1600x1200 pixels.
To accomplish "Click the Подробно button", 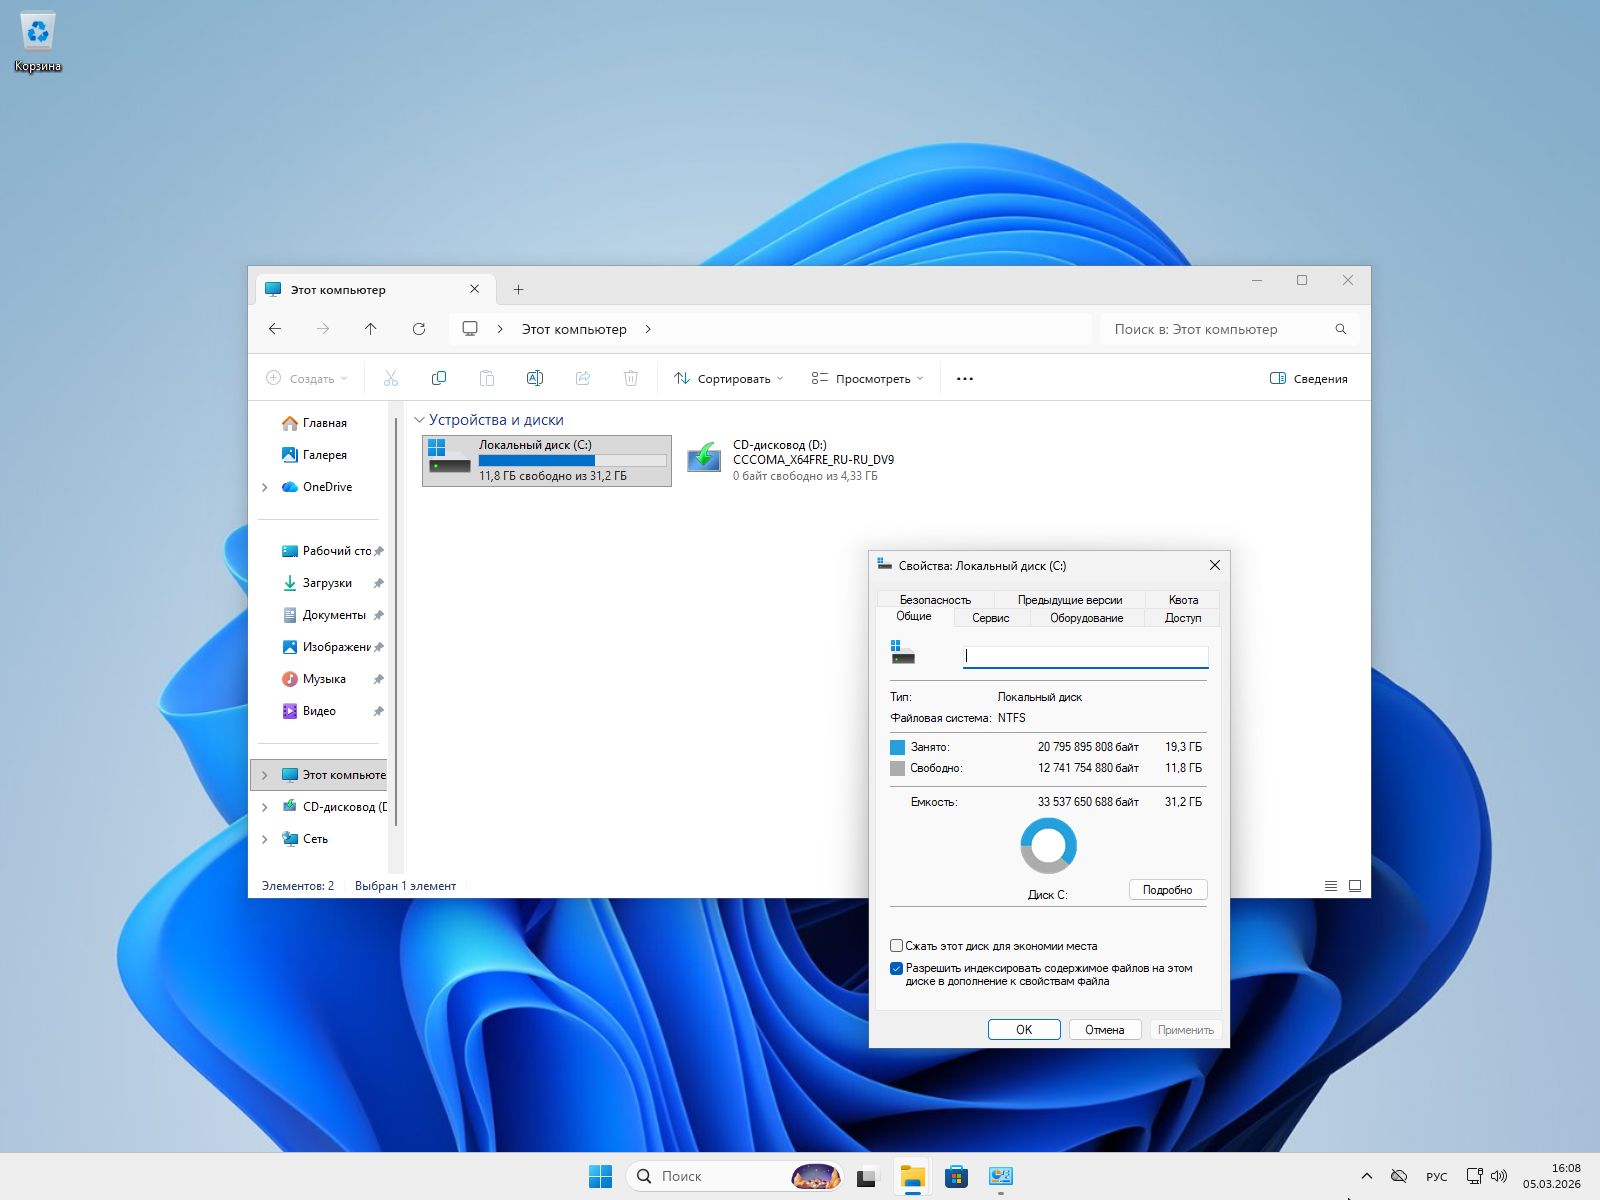I will click(1167, 889).
